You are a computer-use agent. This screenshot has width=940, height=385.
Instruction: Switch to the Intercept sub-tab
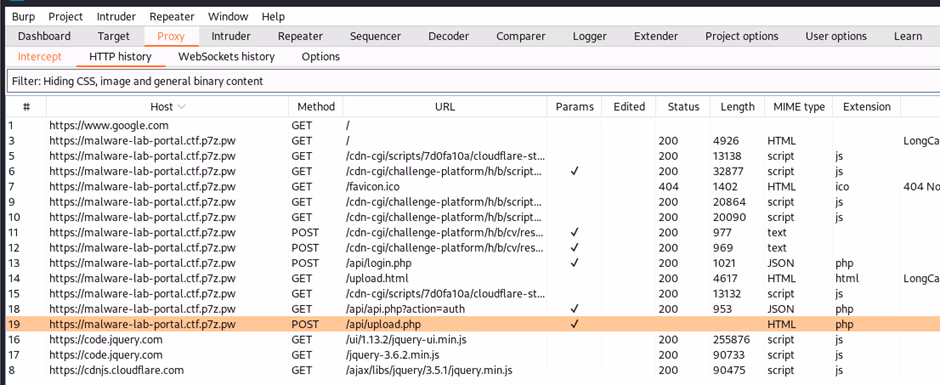click(x=40, y=57)
